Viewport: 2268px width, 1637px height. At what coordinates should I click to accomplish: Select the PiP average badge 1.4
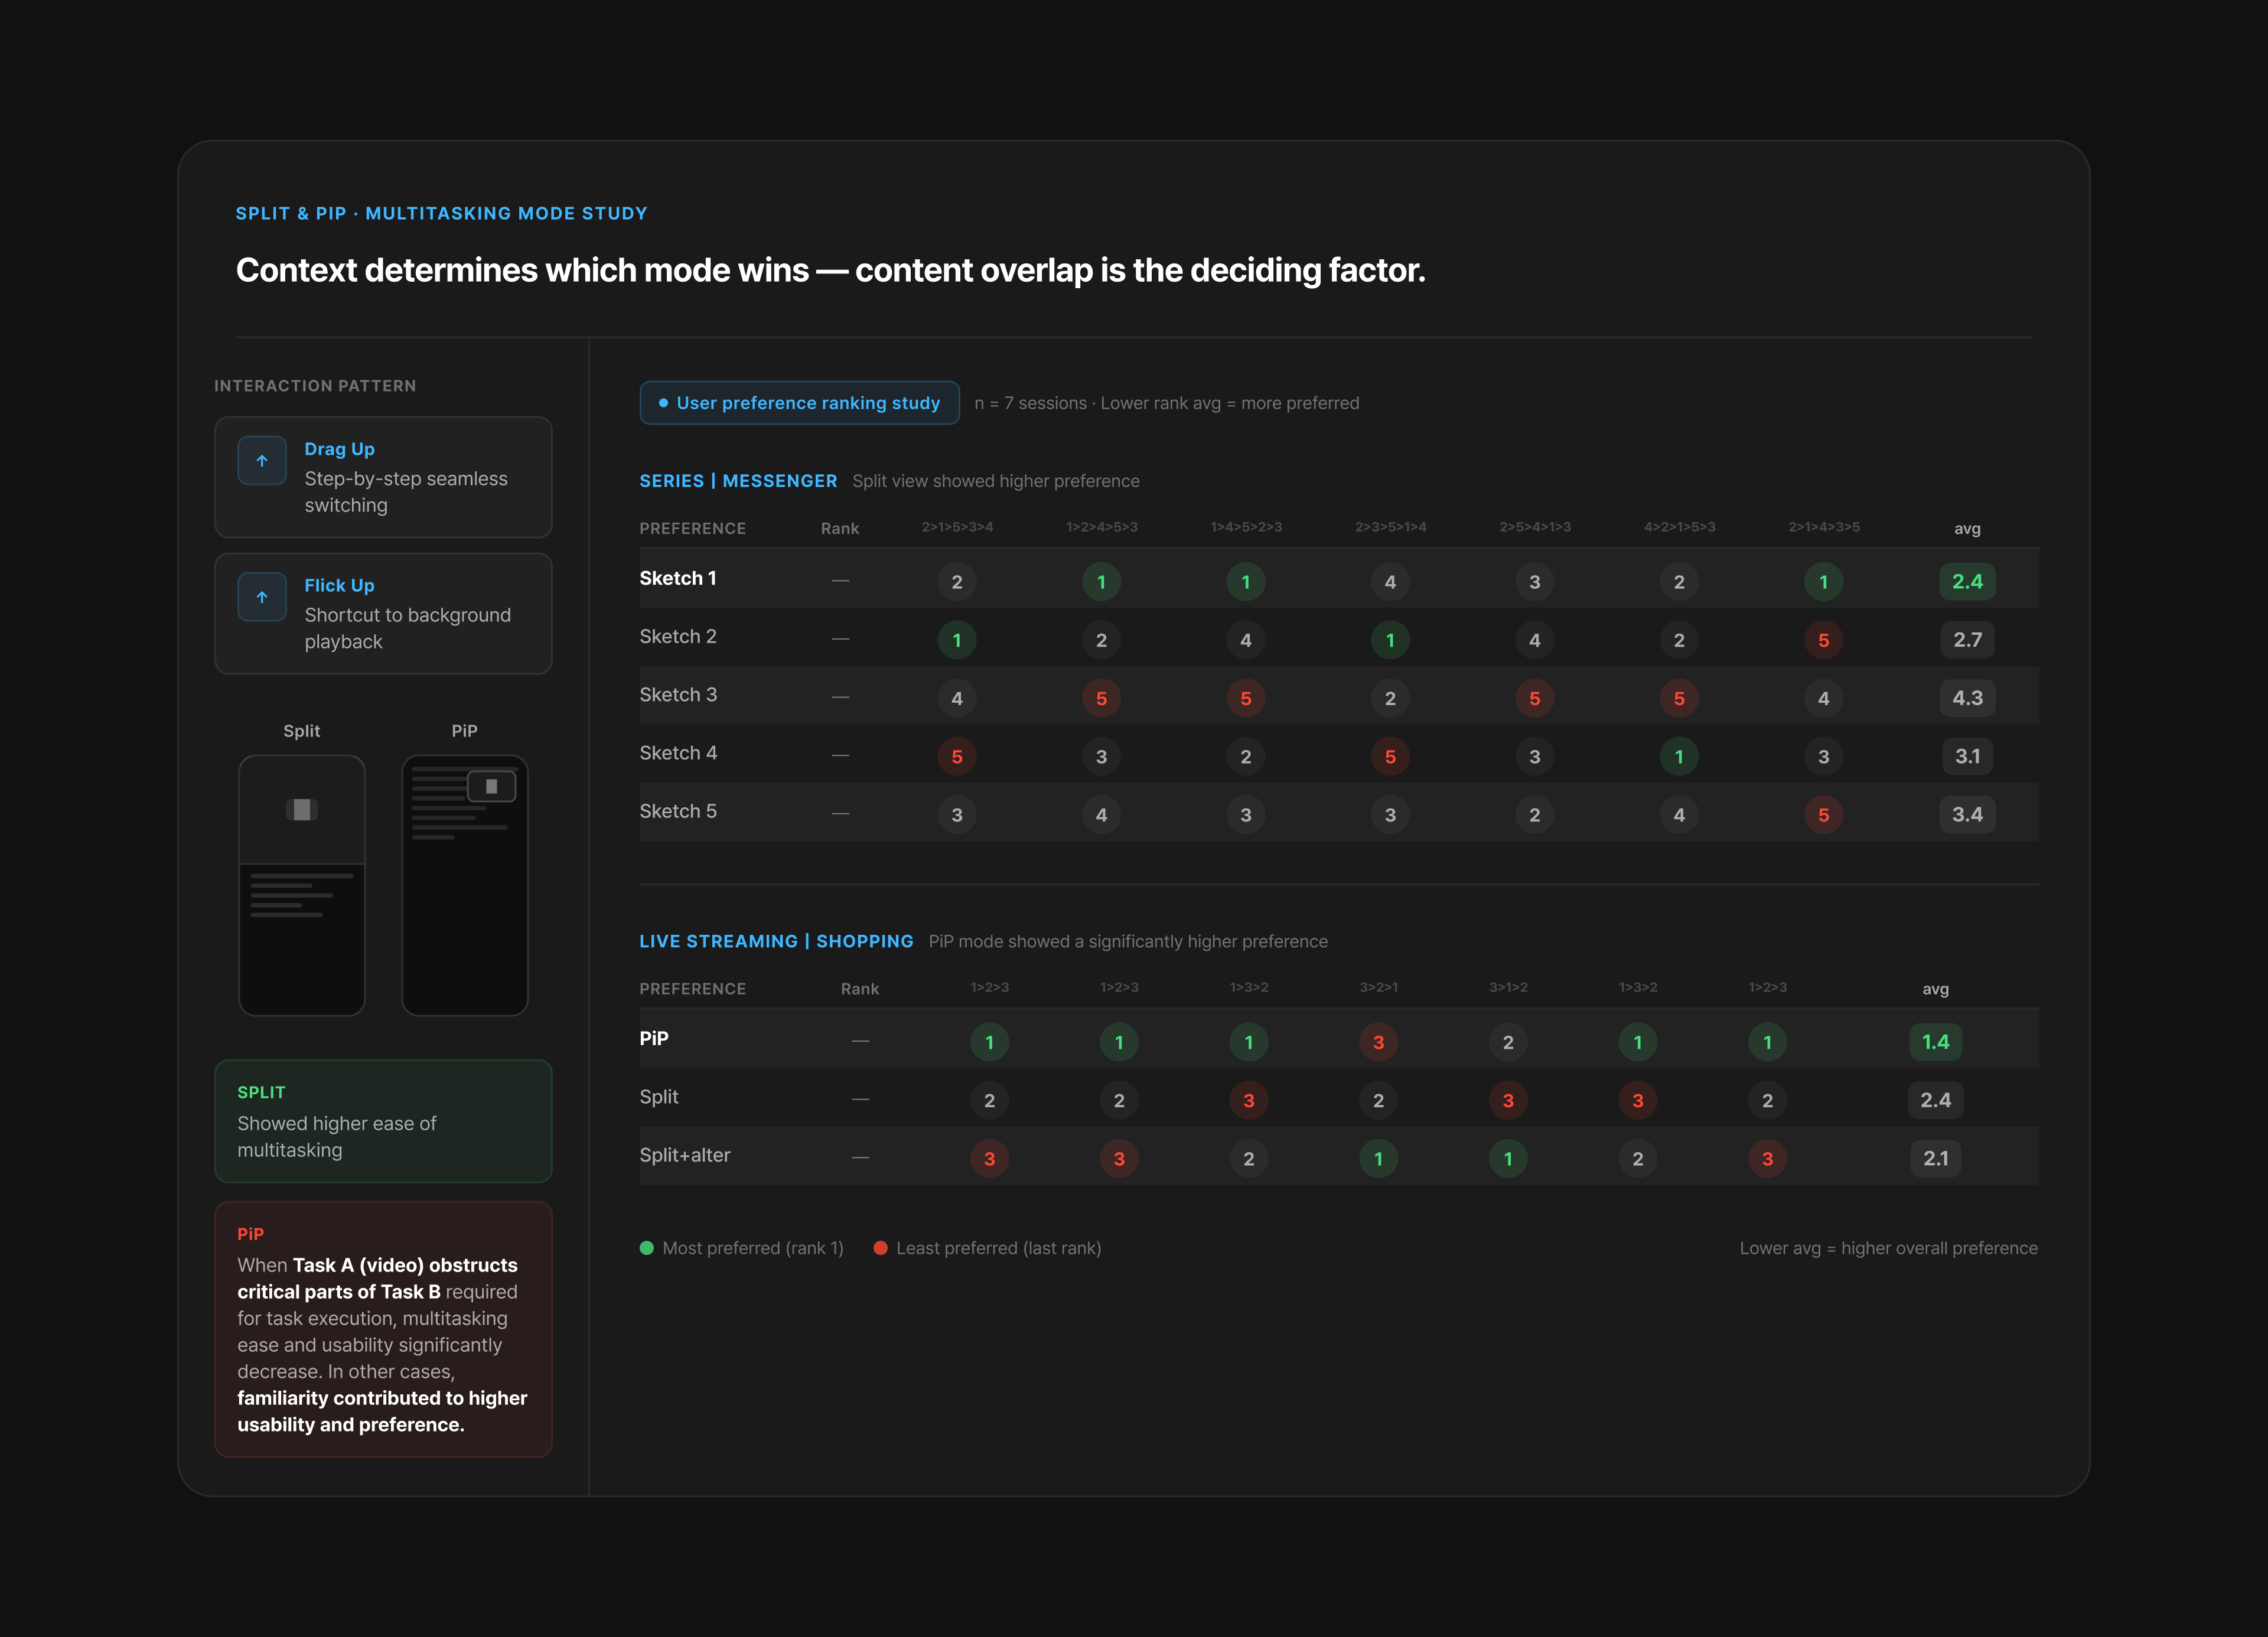pyautogui.click(x=1935, y=1041)
